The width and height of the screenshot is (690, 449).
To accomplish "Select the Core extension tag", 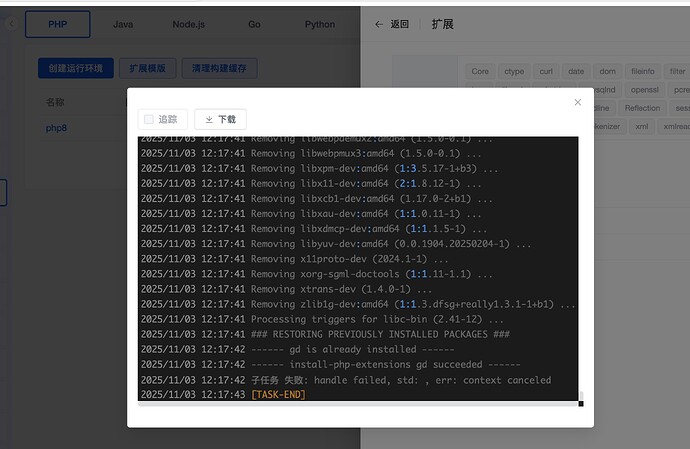I will point(480,72).
